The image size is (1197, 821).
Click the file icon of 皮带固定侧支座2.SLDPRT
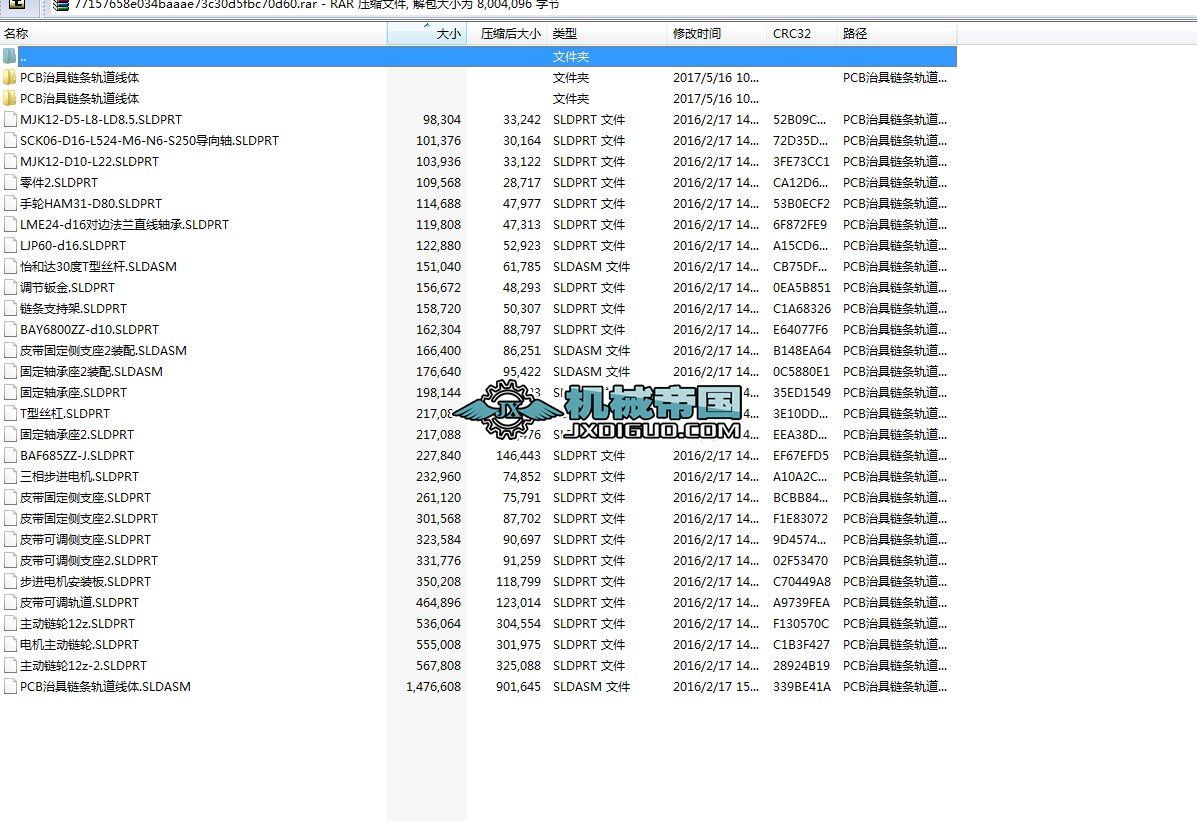[x=10, y=519]
